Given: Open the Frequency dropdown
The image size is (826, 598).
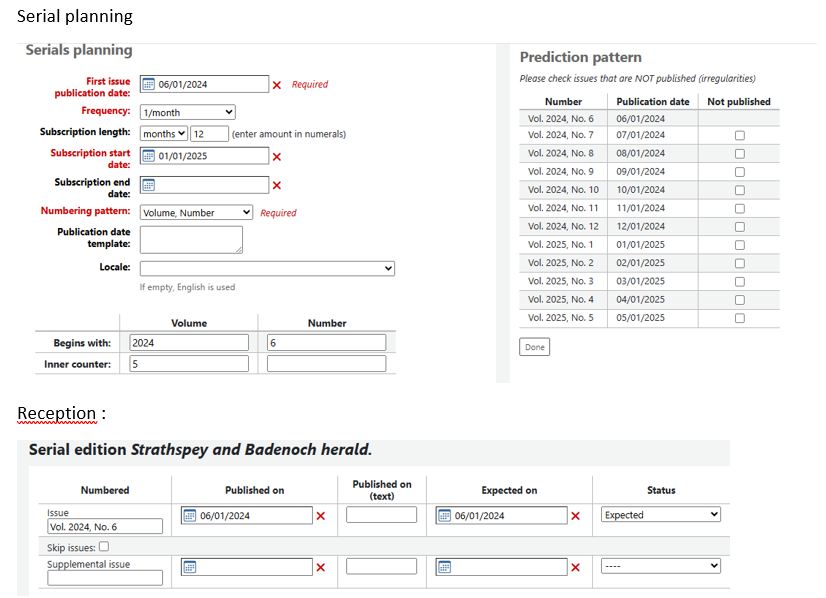Looking at the screenshot, I should pos(187,112).
